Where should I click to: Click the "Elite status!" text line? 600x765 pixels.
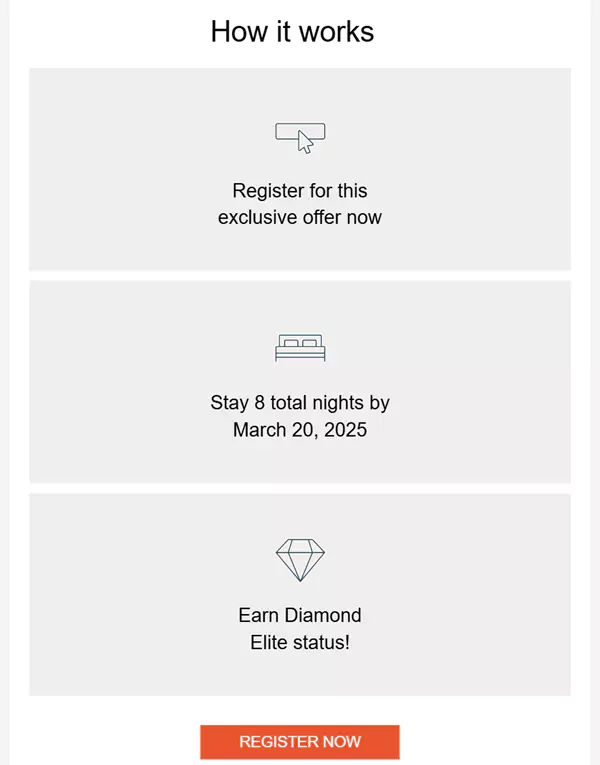pyautogui.click(x=300, y=643)
